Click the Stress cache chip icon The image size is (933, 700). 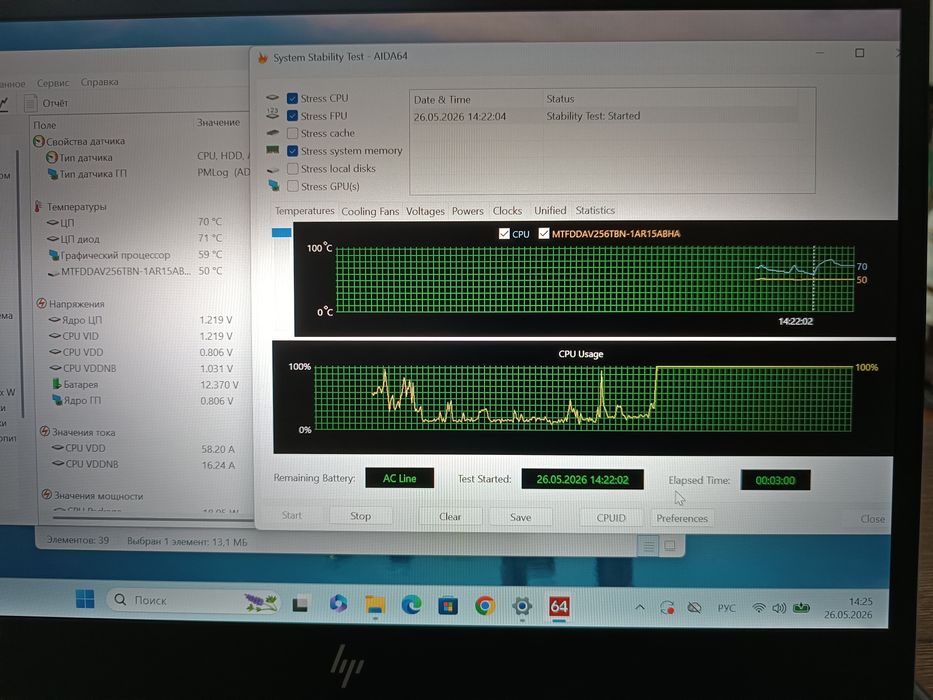[x=273, y=133]
